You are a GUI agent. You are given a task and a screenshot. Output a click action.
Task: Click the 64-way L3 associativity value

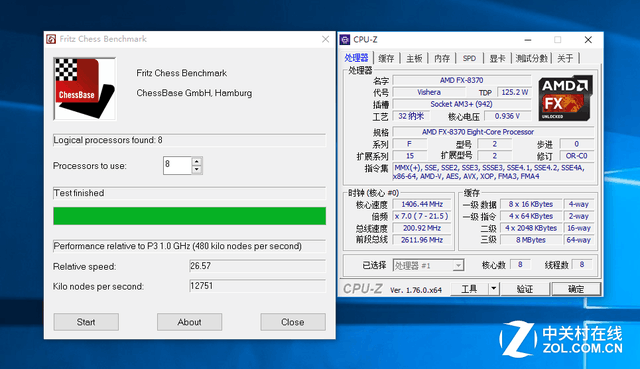(x=579, y=240)
